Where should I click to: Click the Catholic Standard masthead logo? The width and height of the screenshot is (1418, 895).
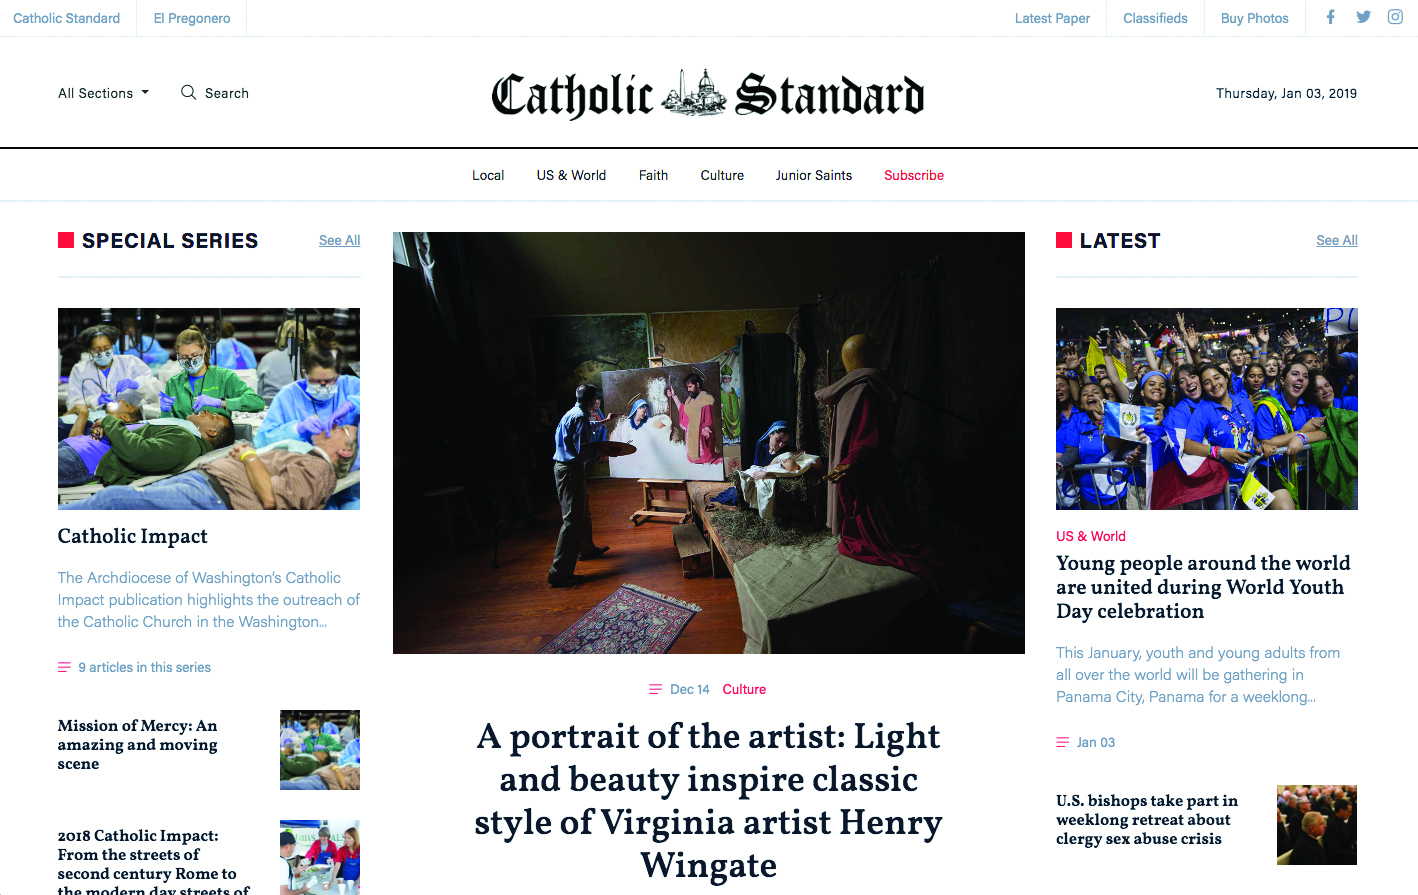(x=708, y=94)
